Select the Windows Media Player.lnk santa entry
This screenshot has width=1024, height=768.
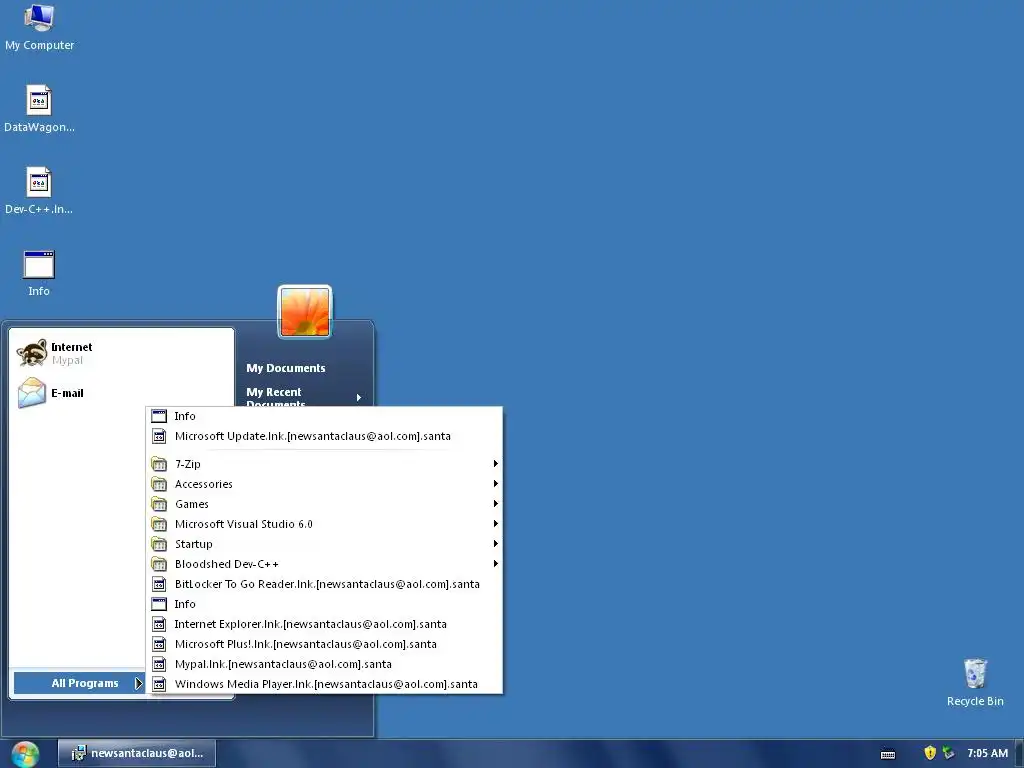pyautogui.click(x=325, y=684)
